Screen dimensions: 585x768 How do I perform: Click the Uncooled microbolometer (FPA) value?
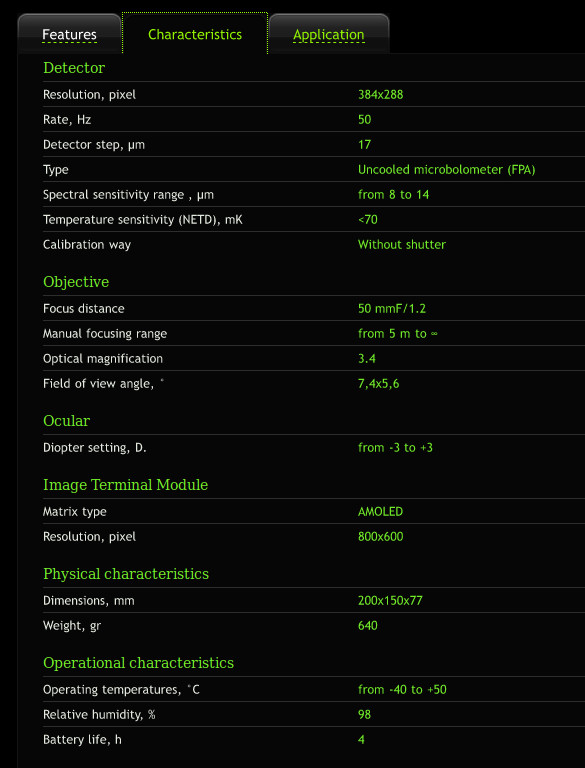coord(446,170)
